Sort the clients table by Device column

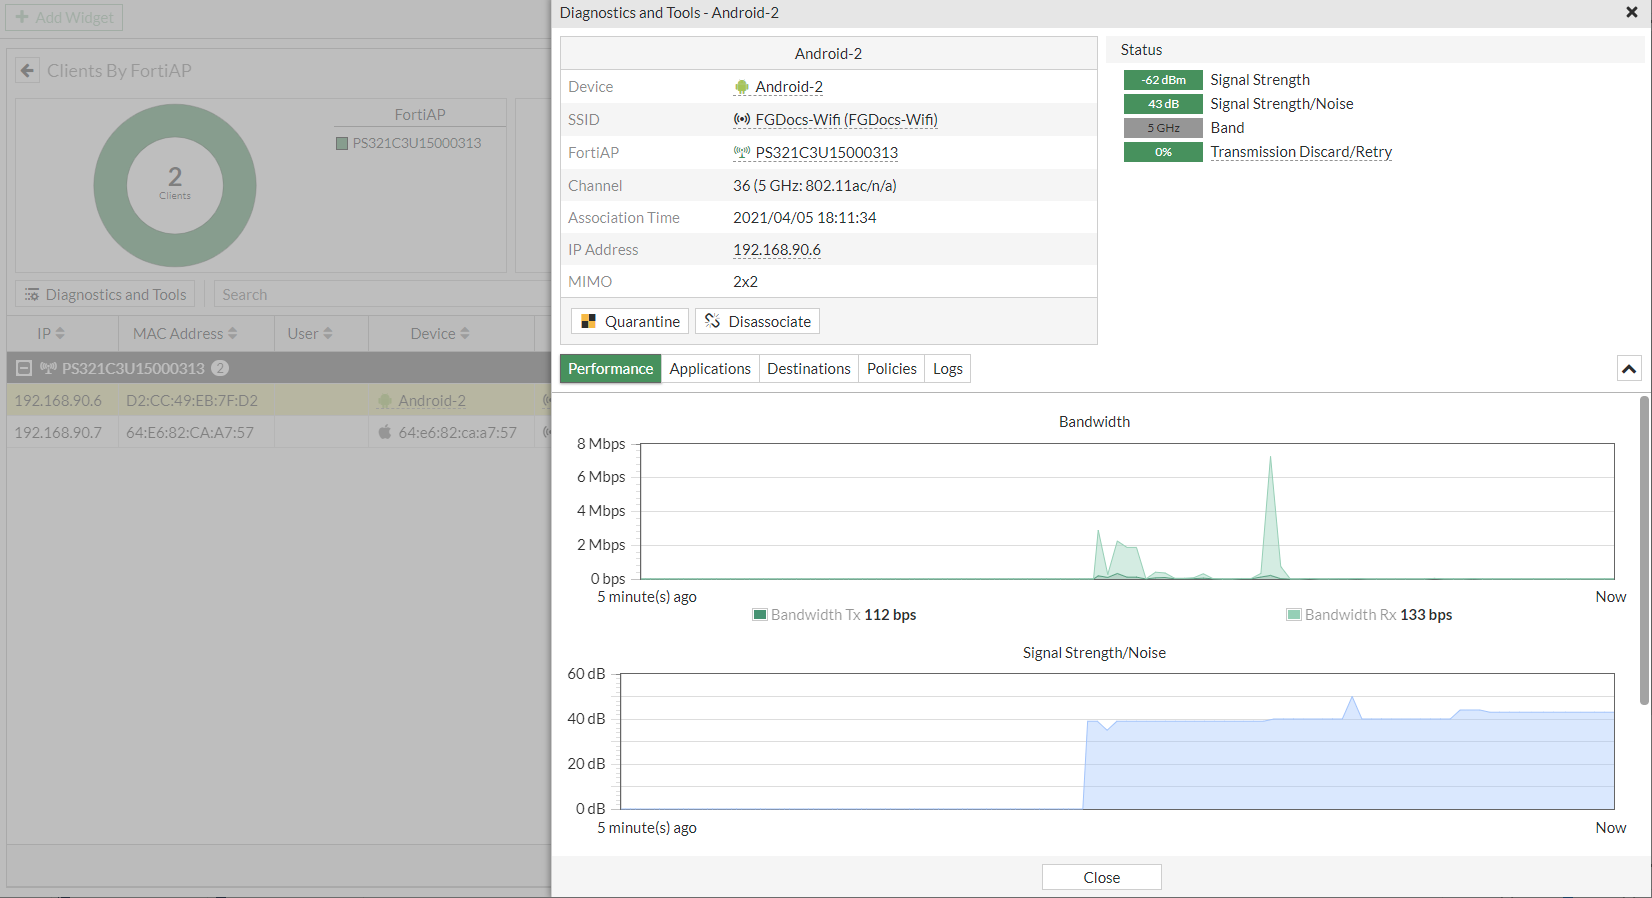coord(440,333)
